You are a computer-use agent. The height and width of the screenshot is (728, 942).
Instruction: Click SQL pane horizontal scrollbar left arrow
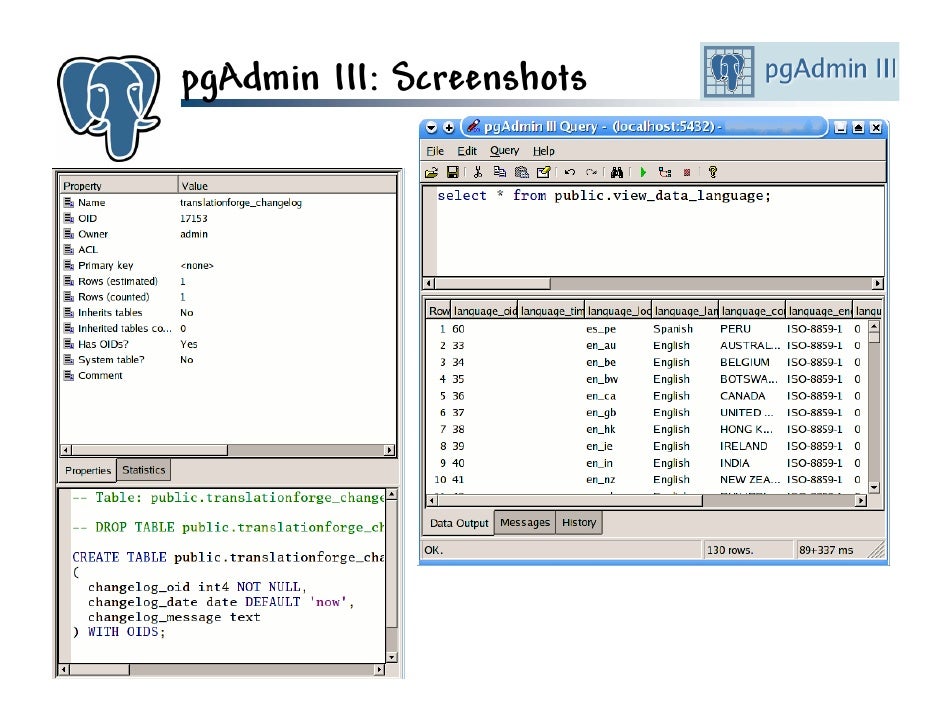64,669
